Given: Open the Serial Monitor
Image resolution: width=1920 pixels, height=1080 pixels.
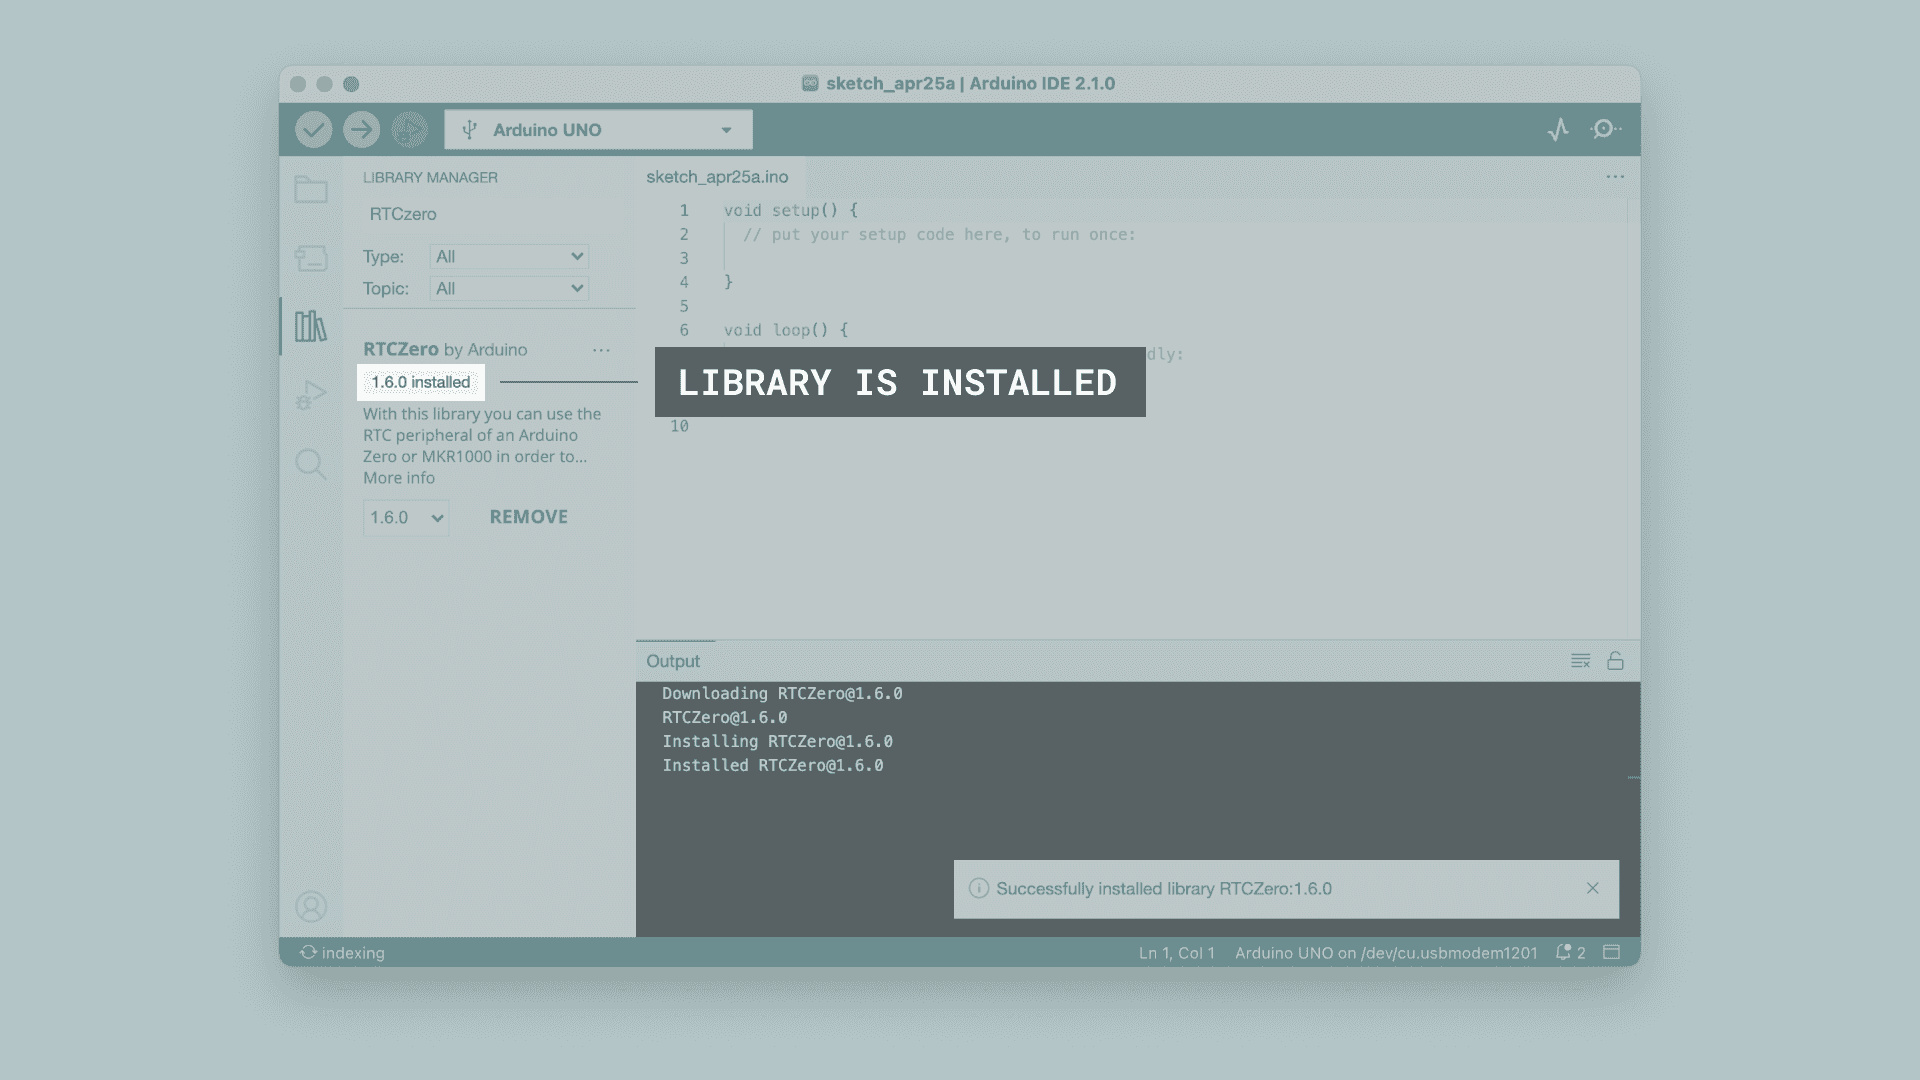Looking at the screenshot, I should pyautogui.click(x=1605, y=129).
